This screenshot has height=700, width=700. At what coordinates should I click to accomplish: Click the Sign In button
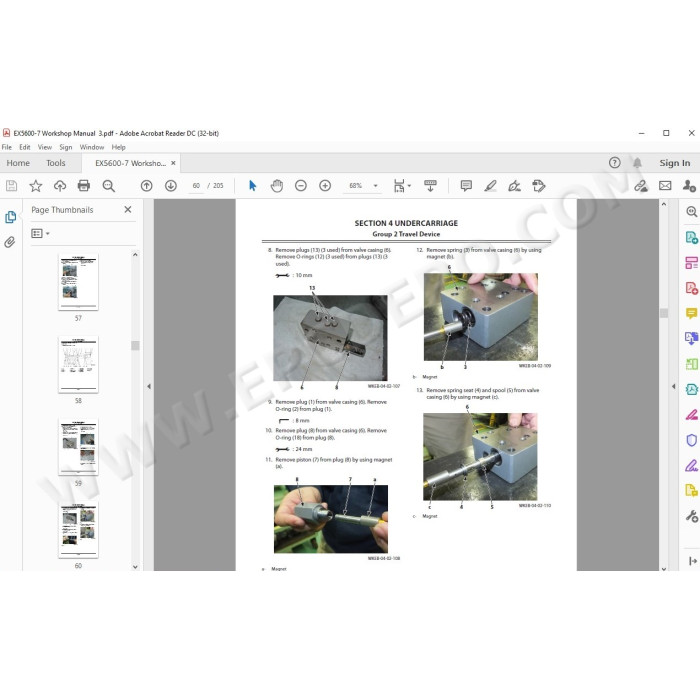point(675,163)
